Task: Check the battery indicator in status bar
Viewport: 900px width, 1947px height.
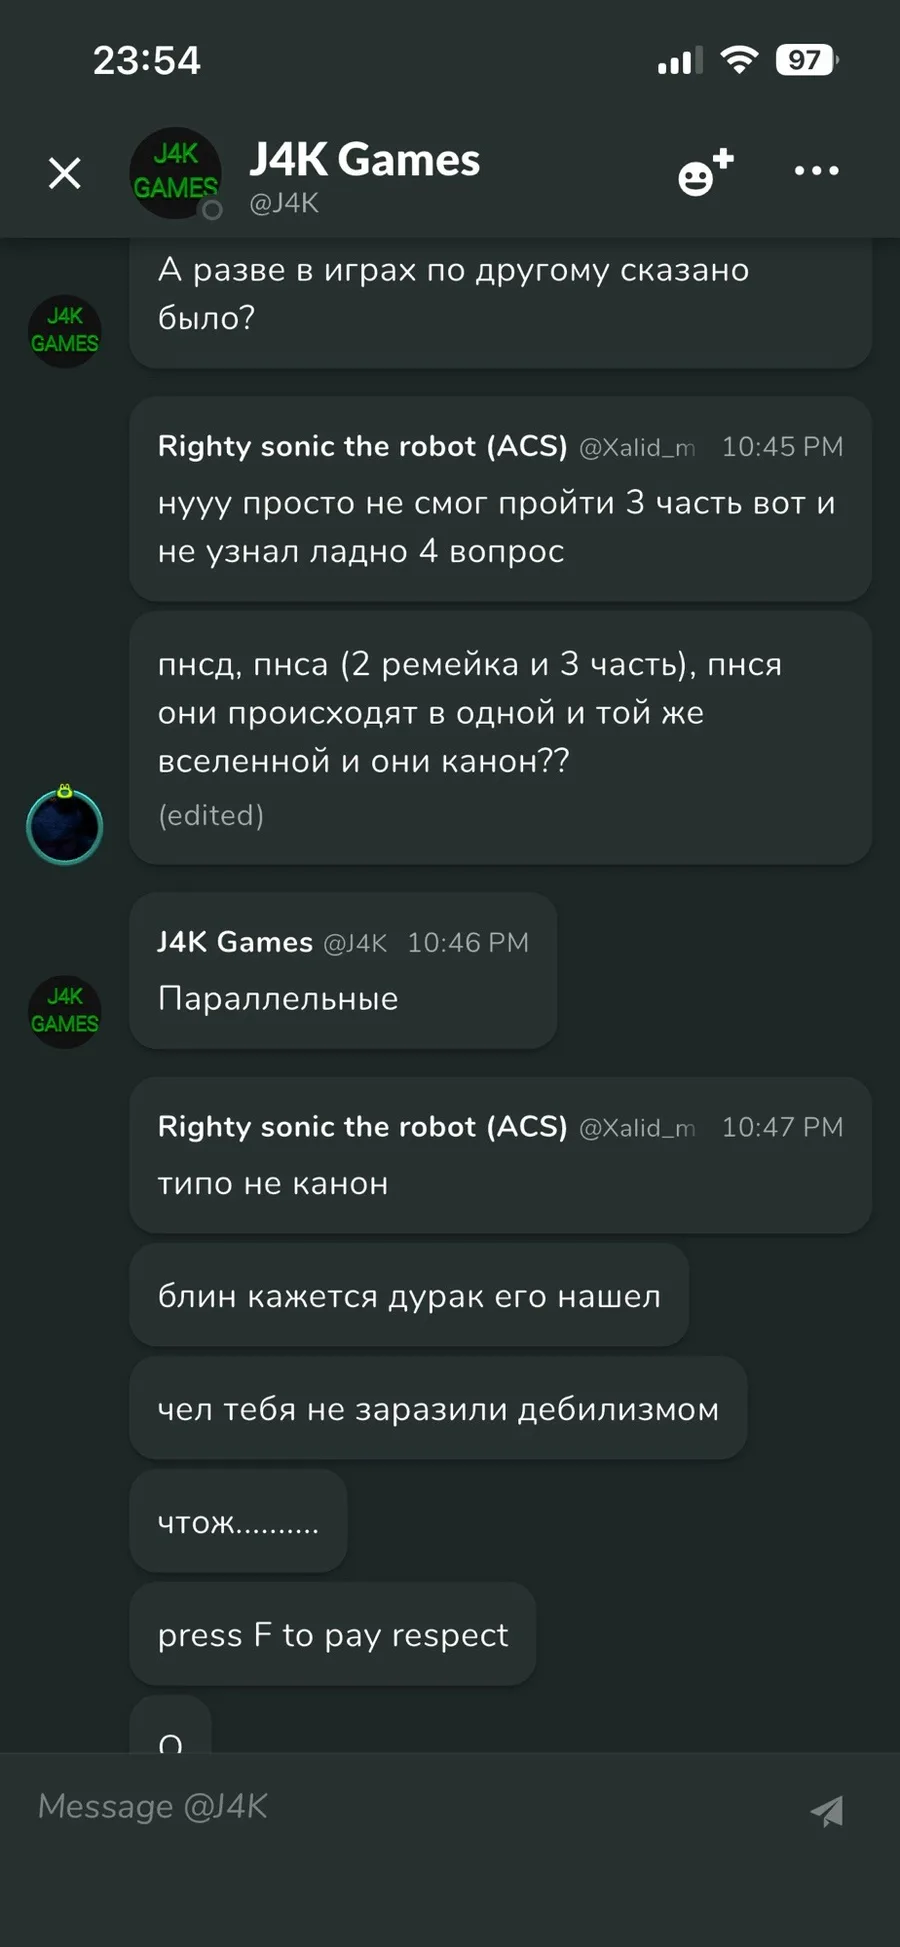Action: (806, 60)
